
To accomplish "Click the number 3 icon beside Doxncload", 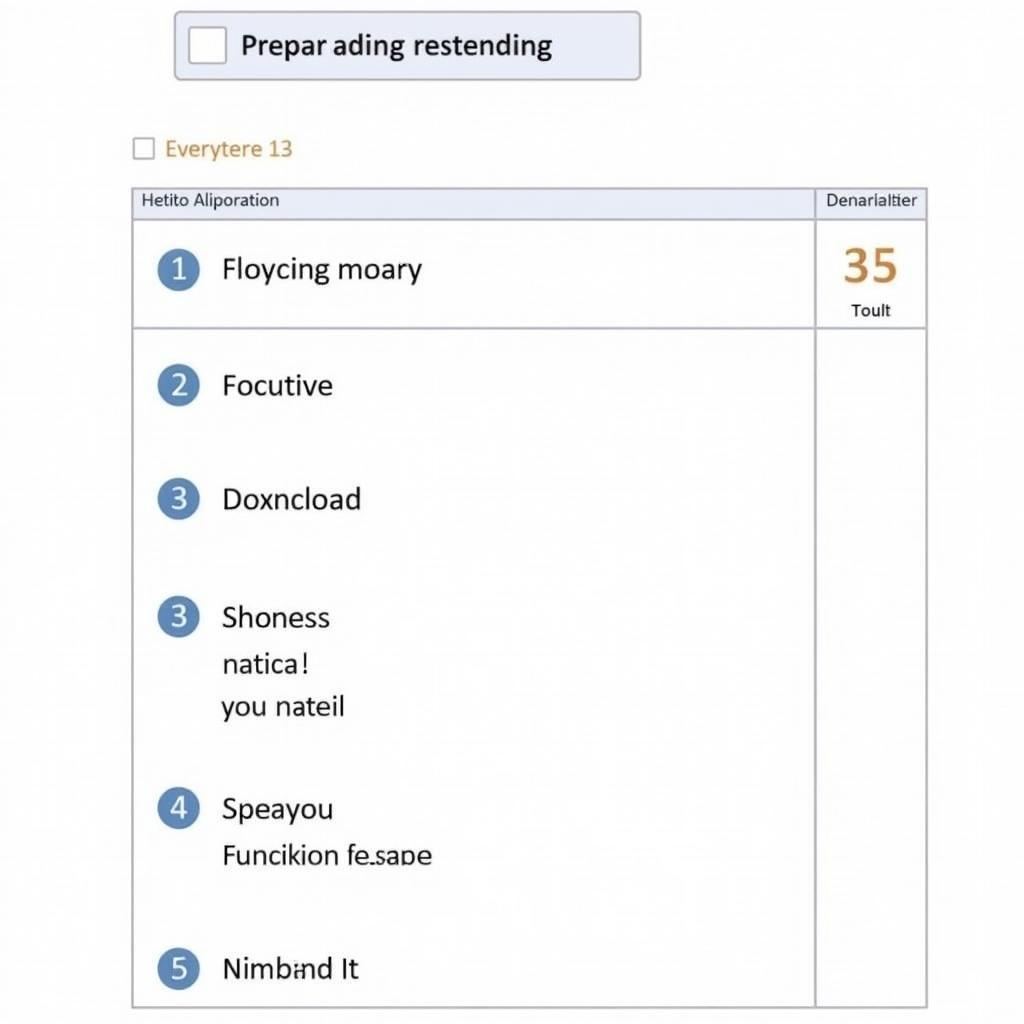I will [x=178, y=498].
